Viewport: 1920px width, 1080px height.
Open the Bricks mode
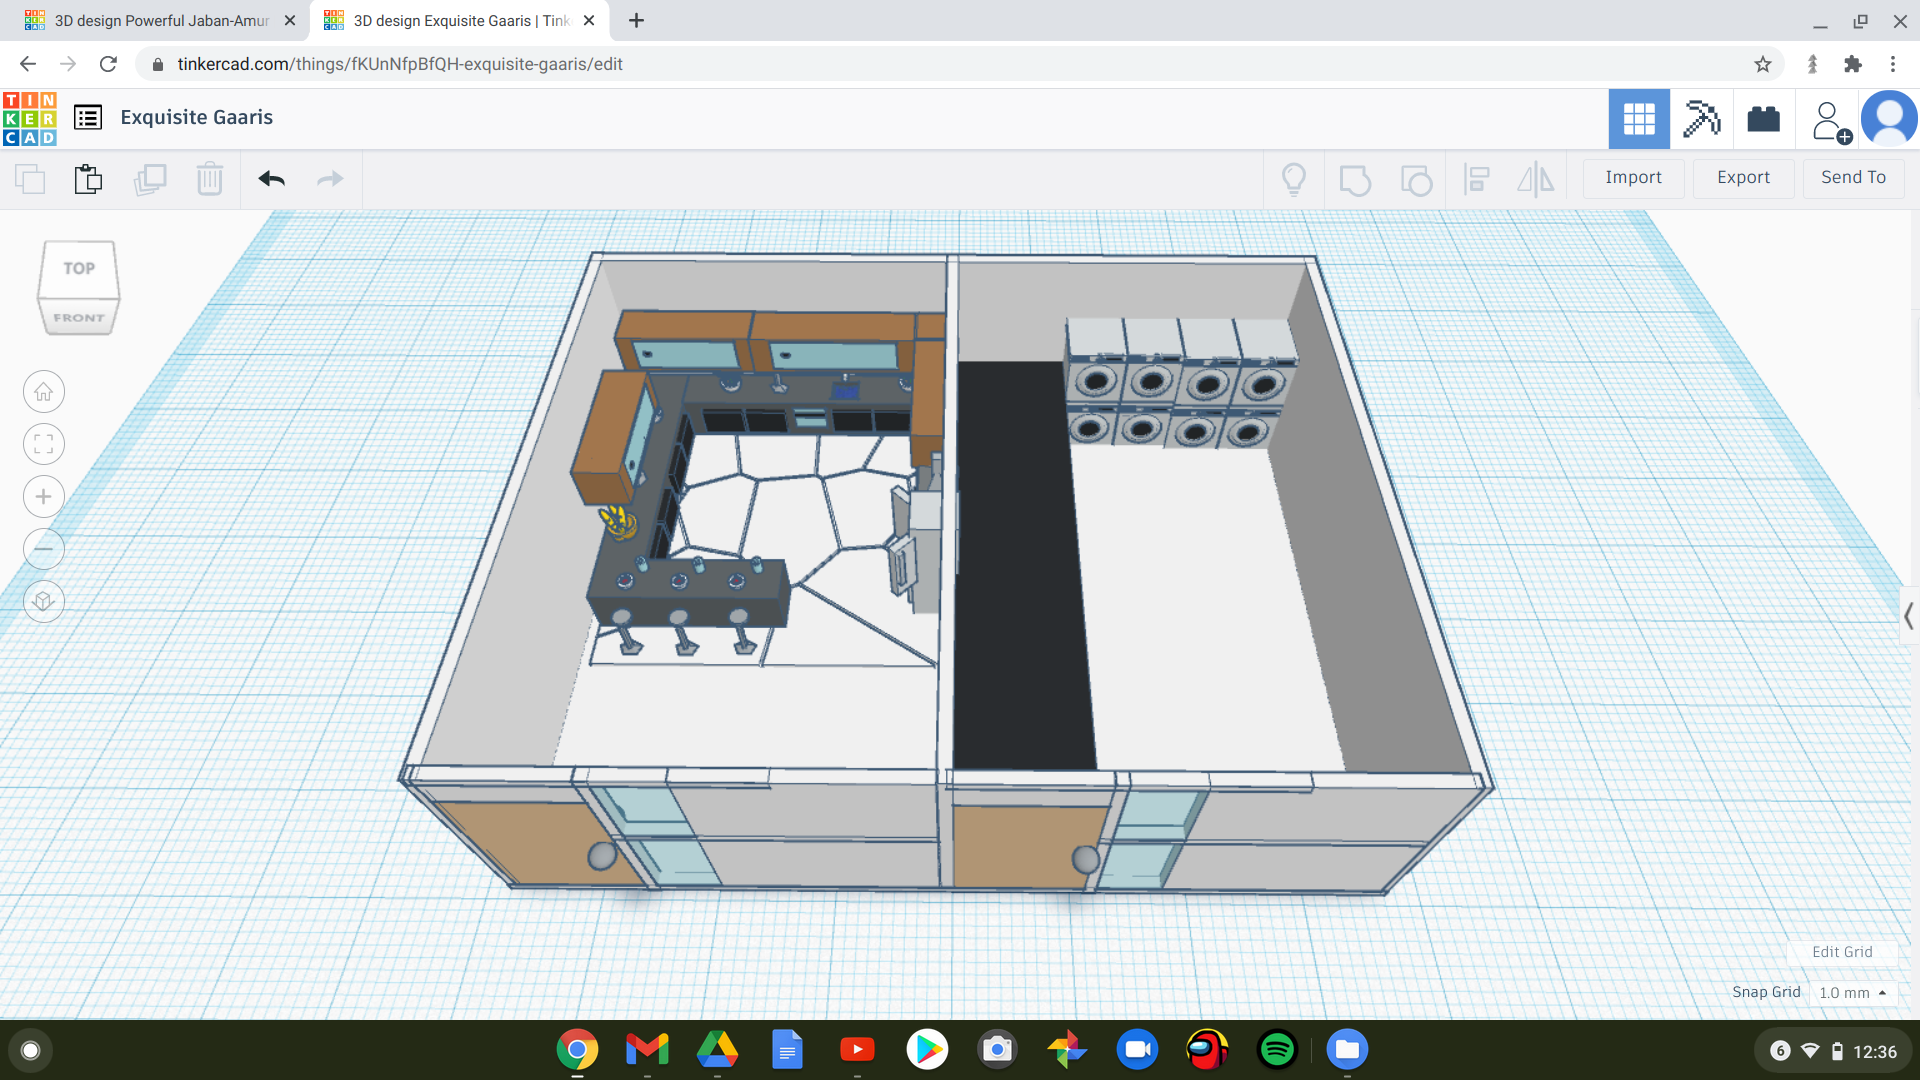pos(1764,119)
